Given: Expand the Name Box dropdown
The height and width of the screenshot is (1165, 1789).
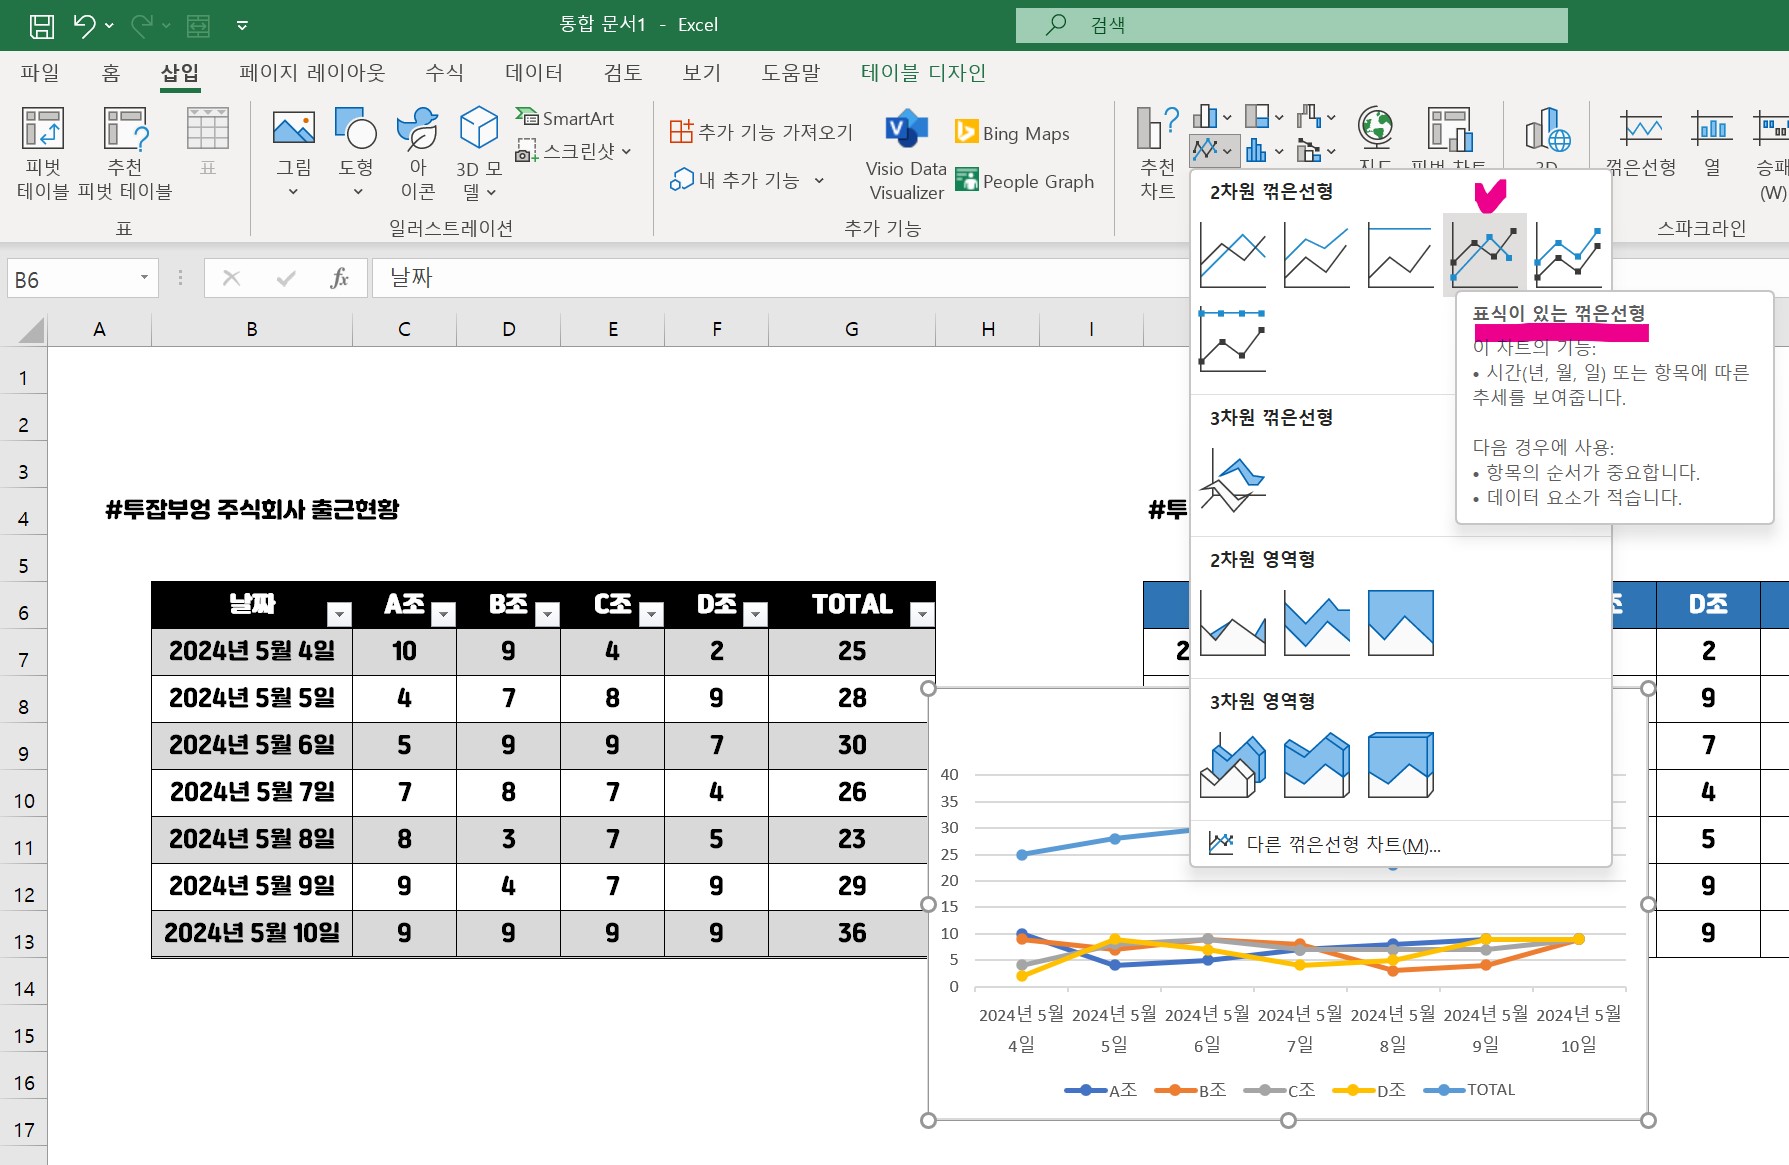Looking at the screenshot, I should point(144,278).
